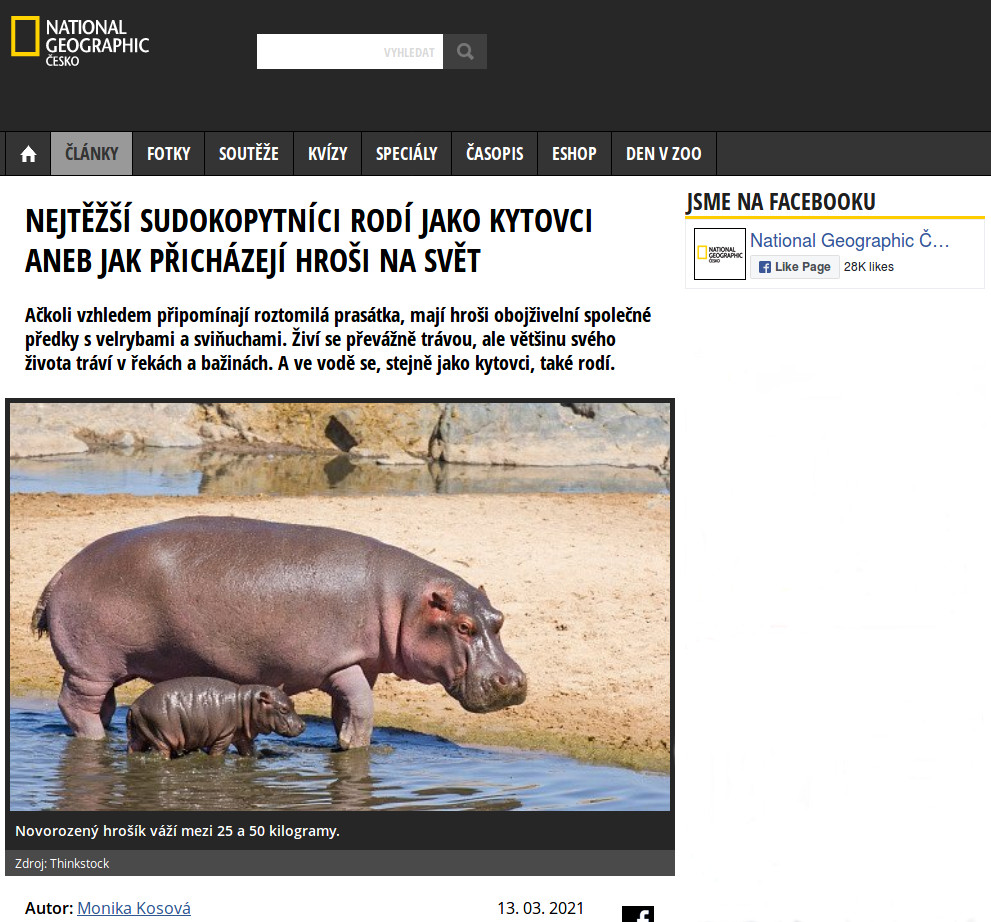Select the Speciály menu item
The width and height of the screenshot is (991, 922).
(x=406, y=154)
